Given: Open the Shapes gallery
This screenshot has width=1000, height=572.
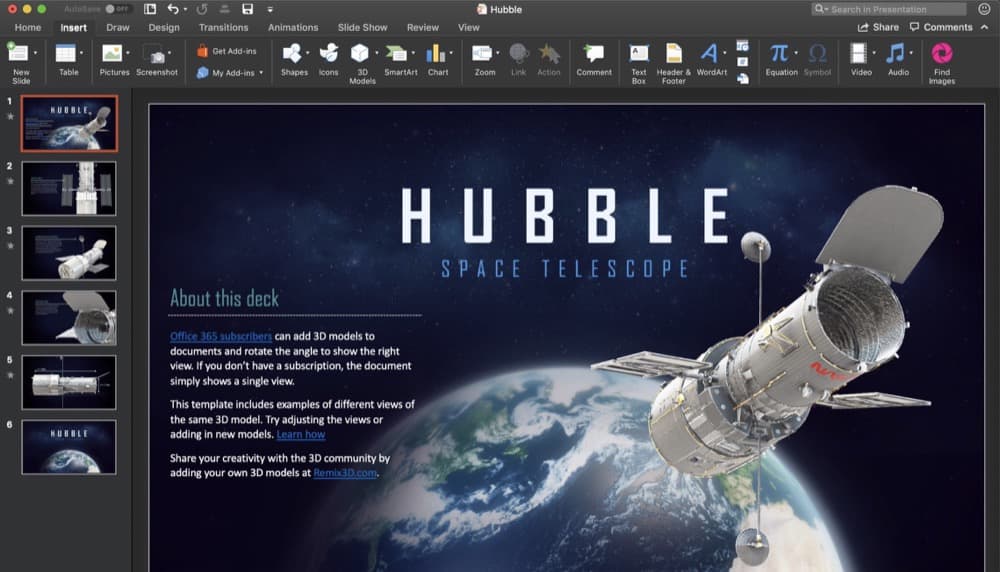Looking at the screenshot, I should 292,54.
